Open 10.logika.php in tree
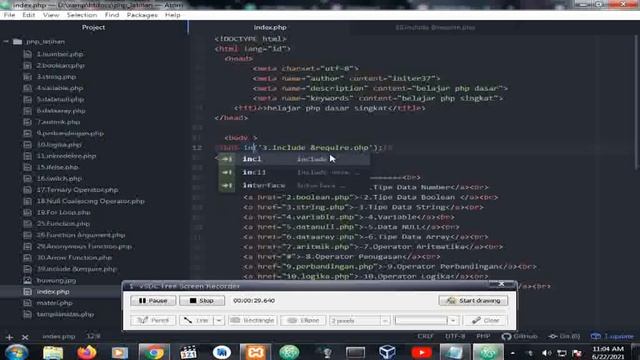This screenshot has width=640, height=360. pos(59,144)
